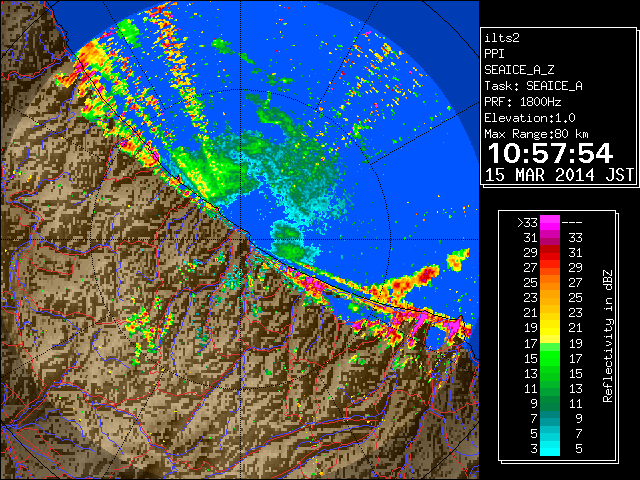Click the 'SEAICE_A_Z' product text

pos(519,70)
